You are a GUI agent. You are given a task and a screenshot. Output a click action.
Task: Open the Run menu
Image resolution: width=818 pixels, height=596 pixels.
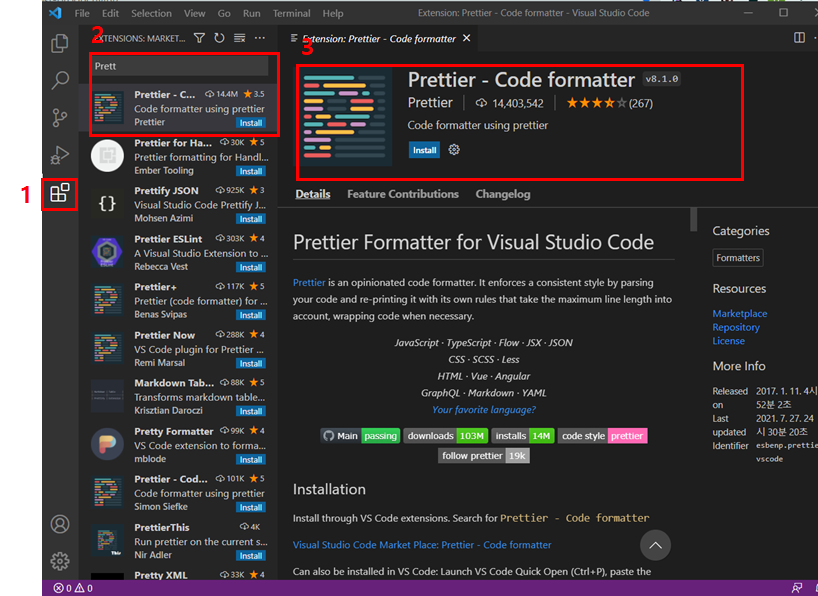click(x=251, y=14)
